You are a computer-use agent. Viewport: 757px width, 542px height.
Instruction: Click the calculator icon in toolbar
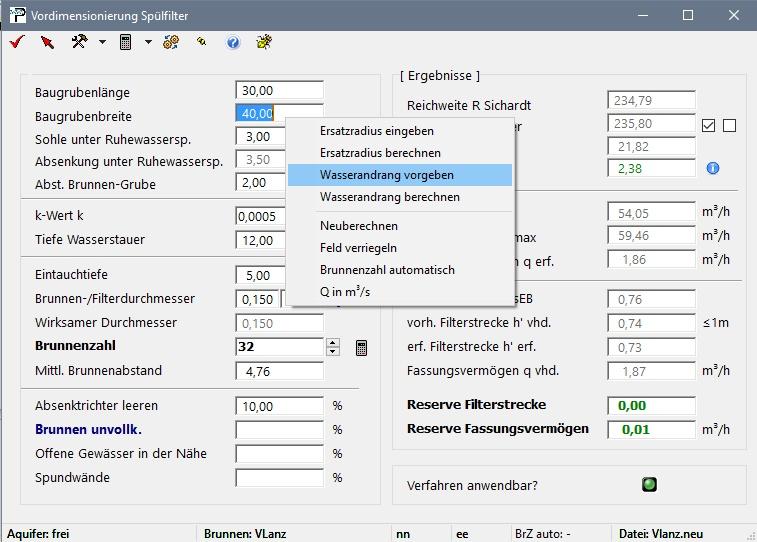pos(126,42)
